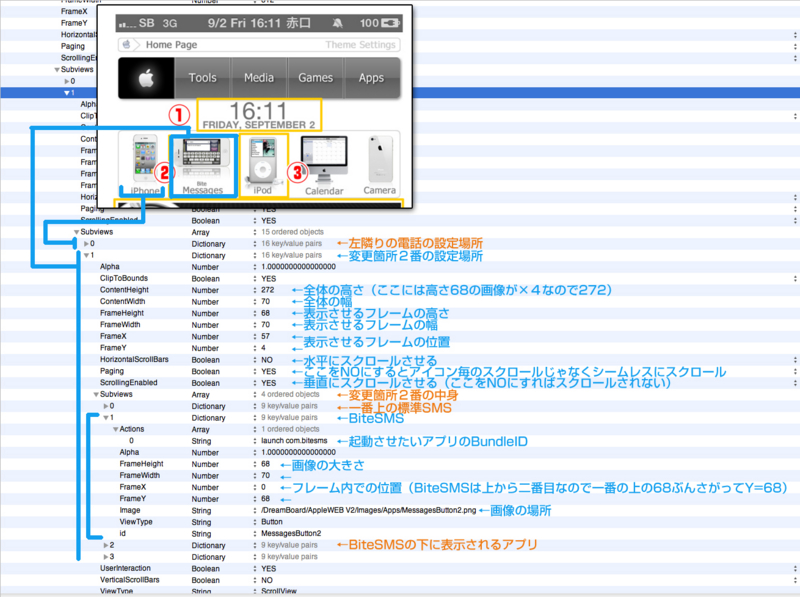Click the small Apple breadcrumb icon
Image resolution: width=800 pixels, height=597 pixels.
click(127, 44)
